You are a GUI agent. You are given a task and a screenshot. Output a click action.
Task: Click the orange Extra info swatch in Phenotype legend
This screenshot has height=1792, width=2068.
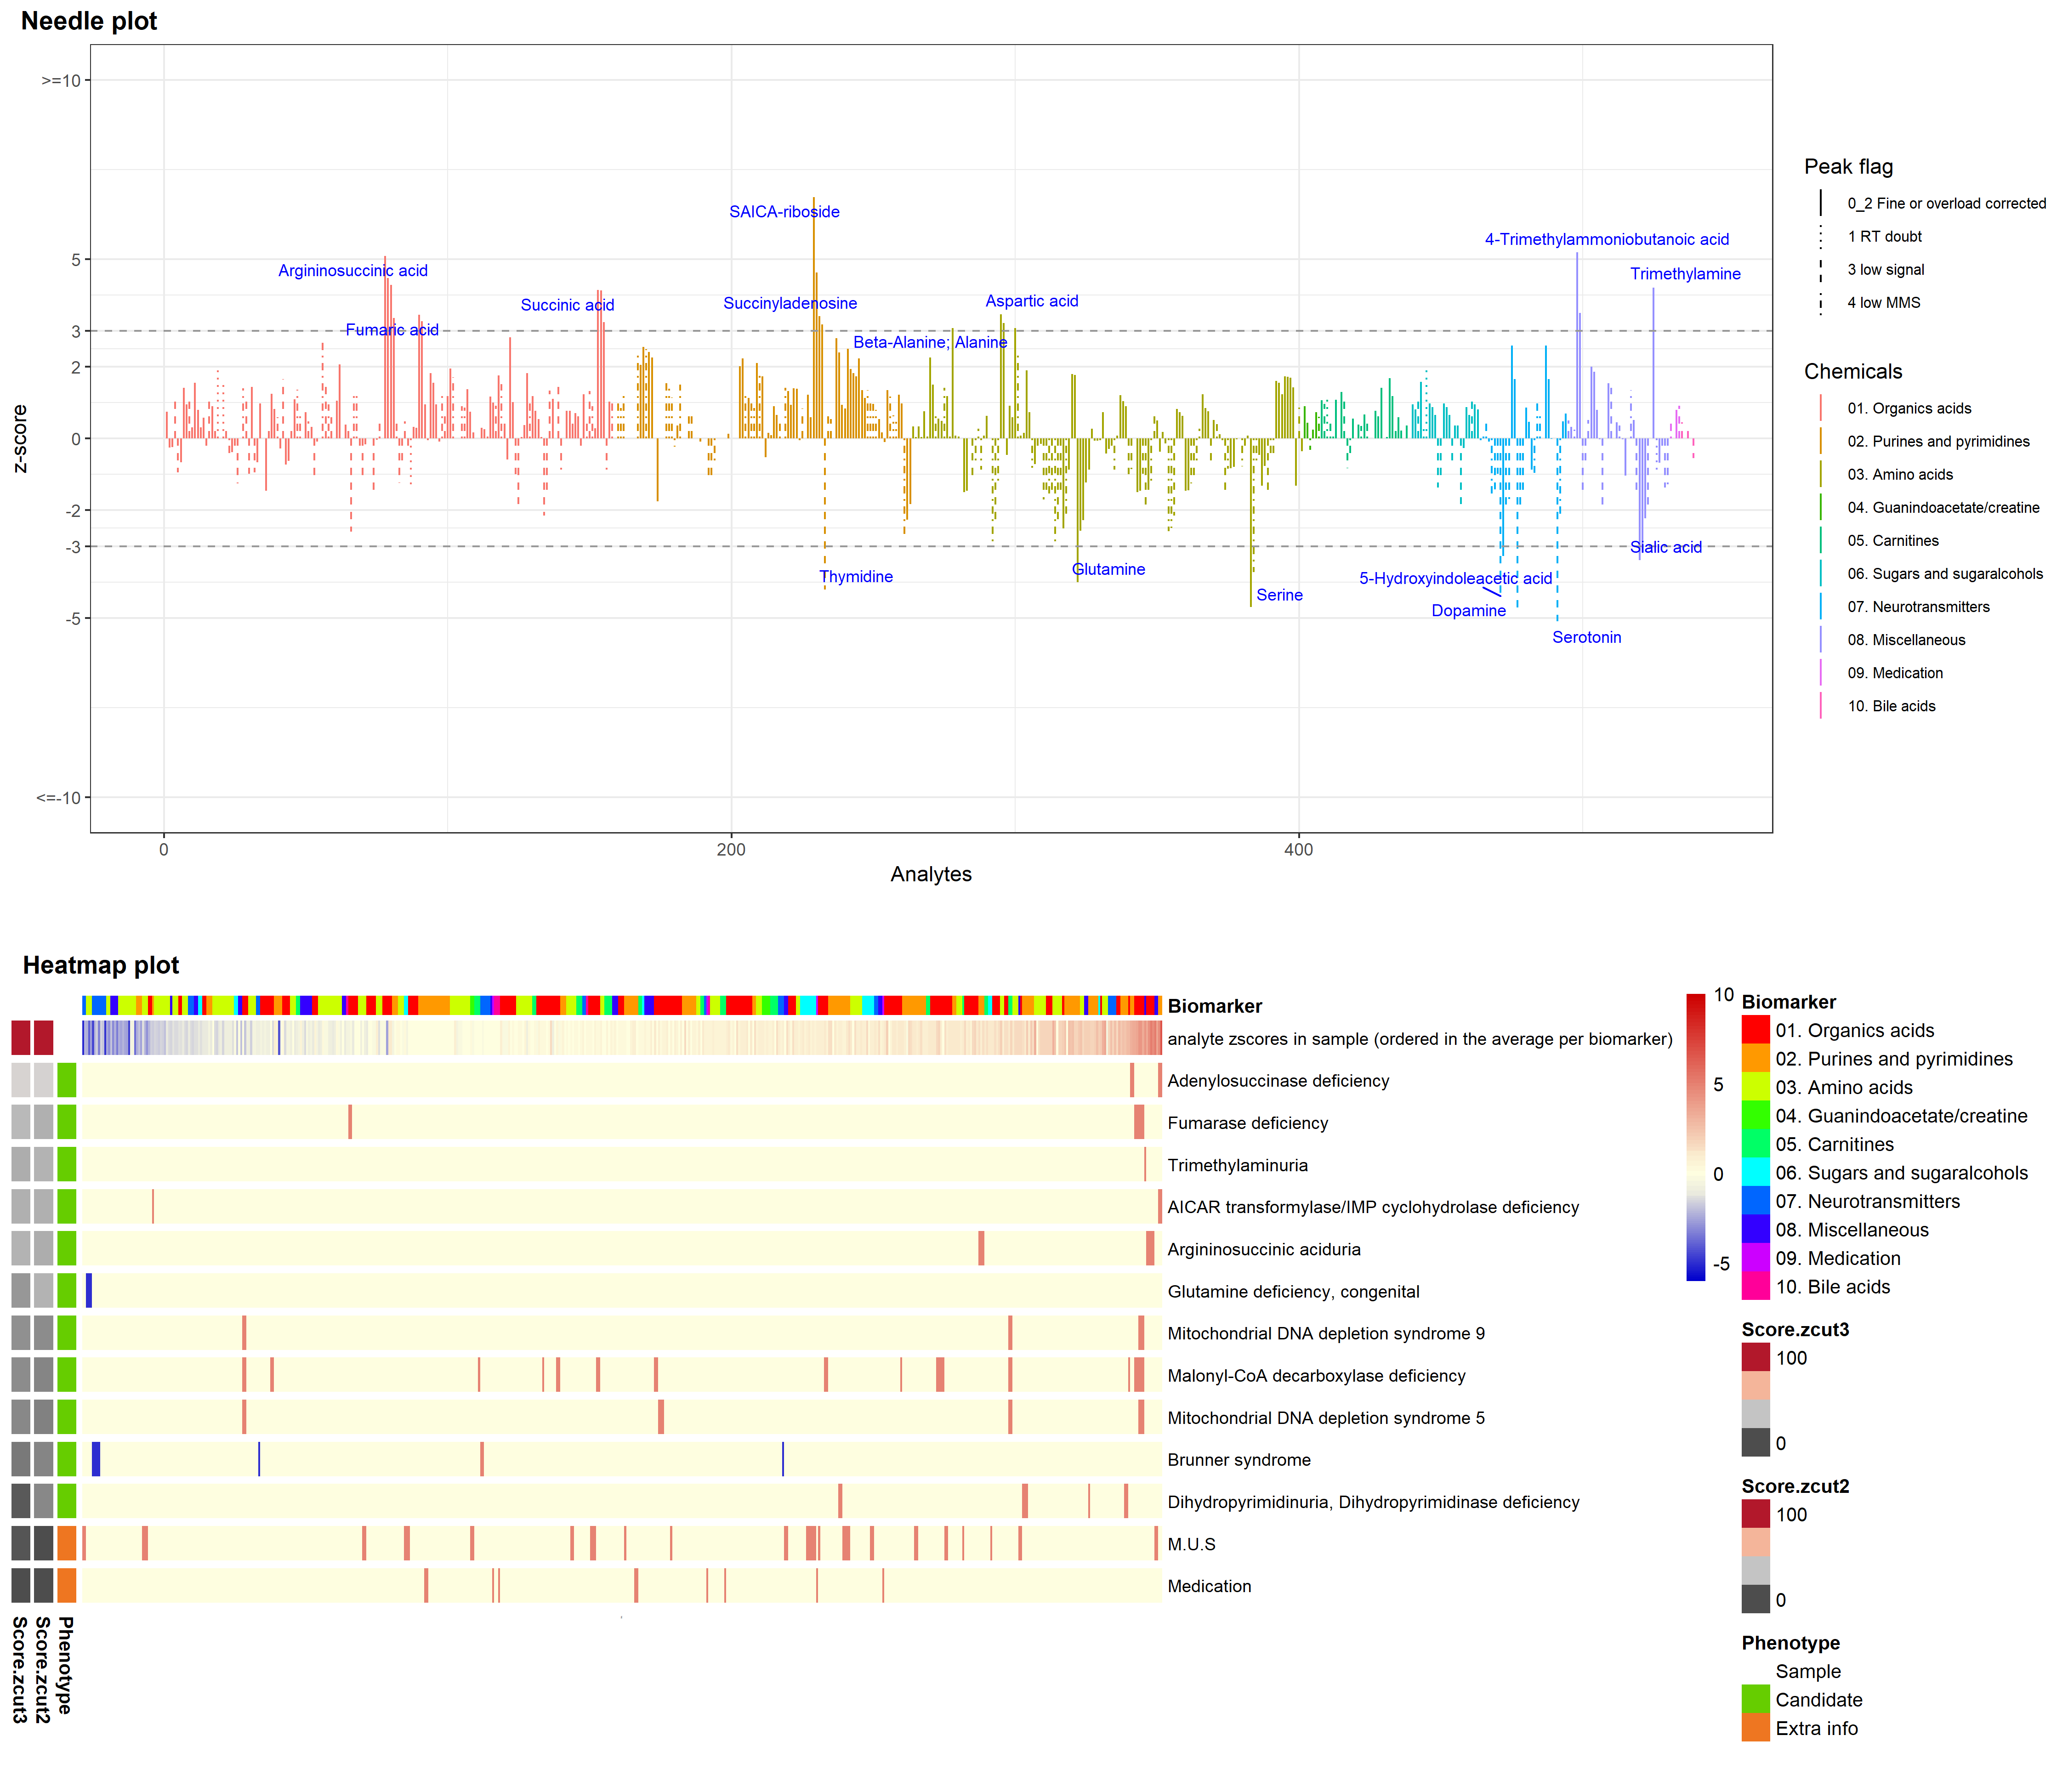(1755, 1728)
